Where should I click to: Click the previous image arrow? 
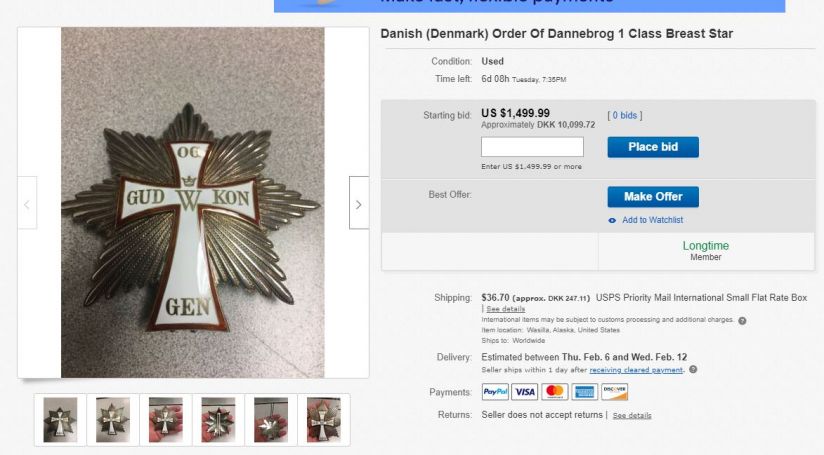pos(27,204)
